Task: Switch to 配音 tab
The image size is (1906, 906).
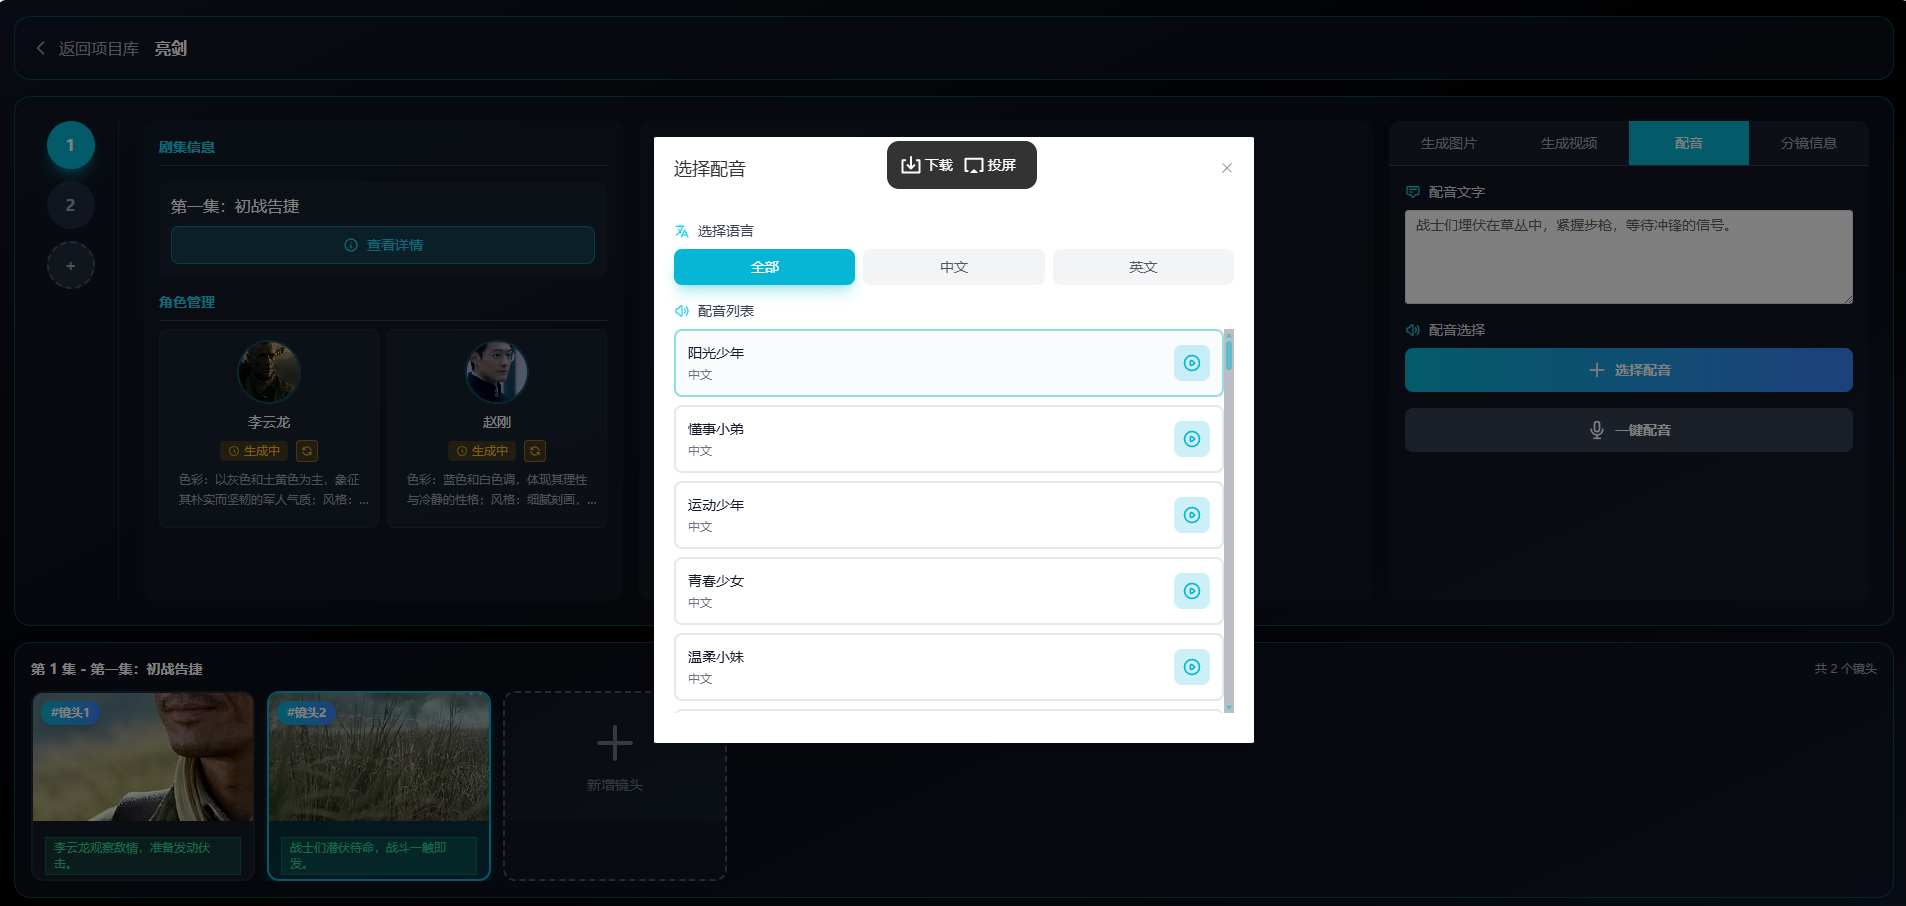Action: pyautogui.click(x=1689, y=143)
